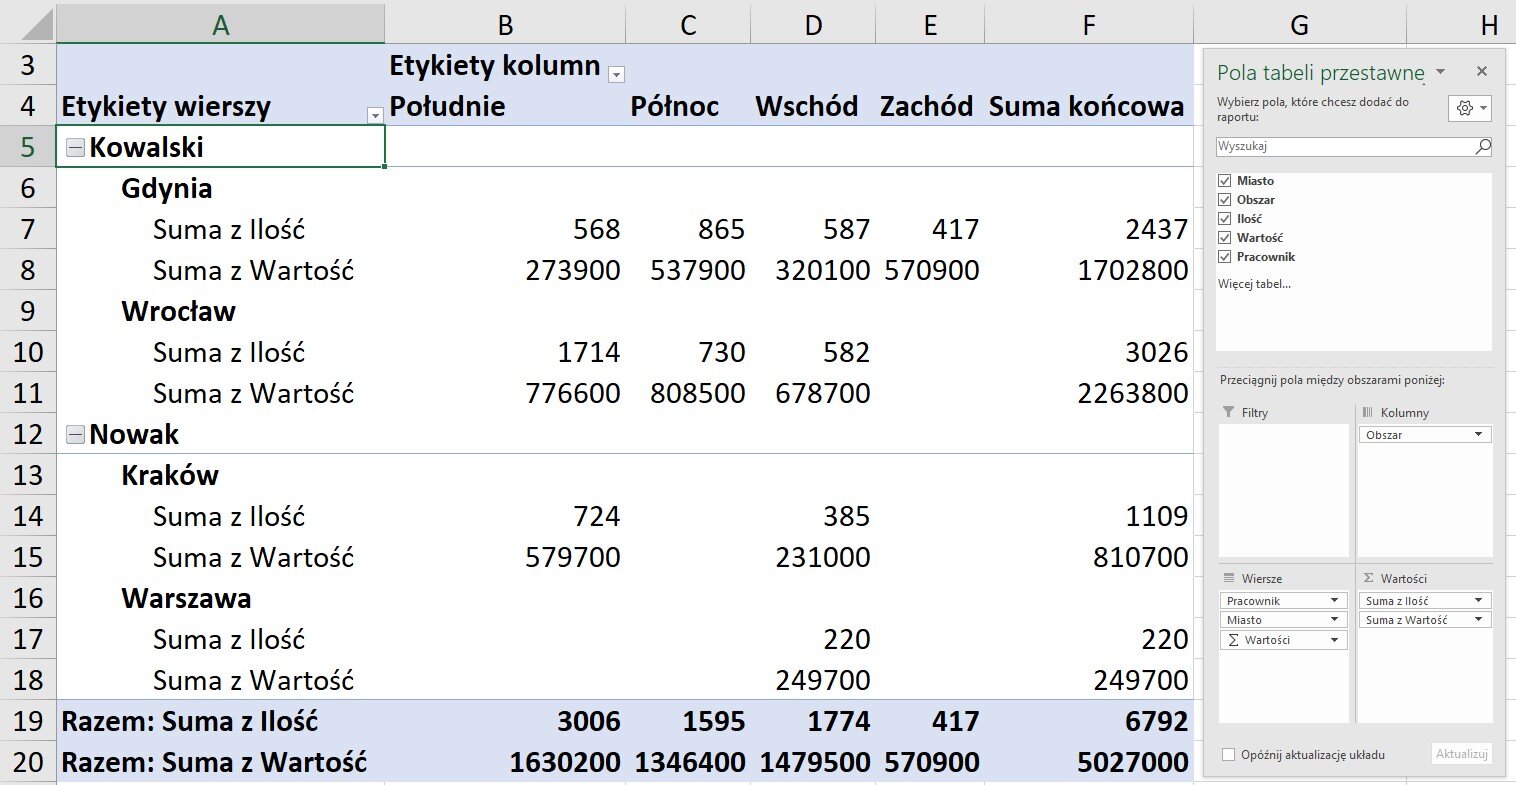Screen dimensions: 1516x785
Task: Select row 12 header
Action: click(x=28, y=434)
